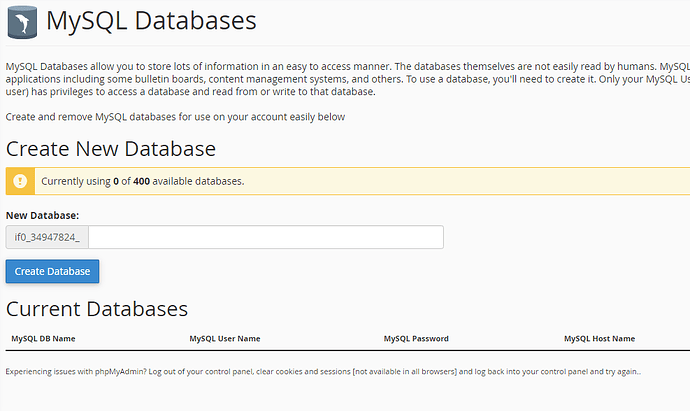Choose the "MySQL Host Name" column header
This screenshot has height=411, width=690.
point(599,339)
